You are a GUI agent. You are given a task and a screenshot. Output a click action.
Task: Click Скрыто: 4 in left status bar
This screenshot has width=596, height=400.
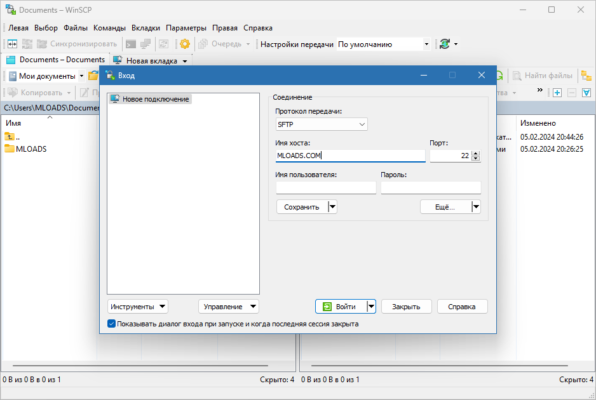tap(277, 379)
